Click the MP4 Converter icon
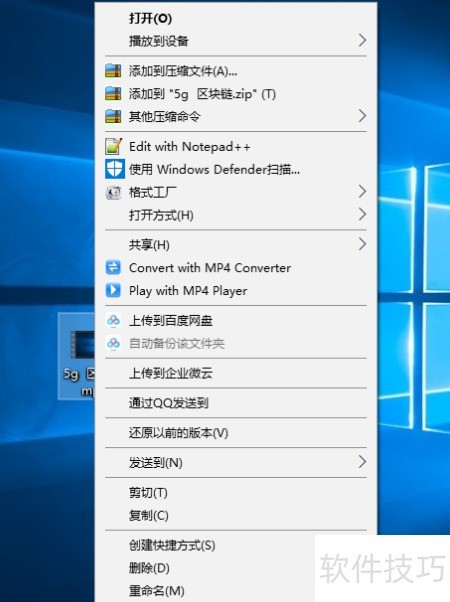Image resolution: width=450 pixels, height=602 pixels. 113,267
